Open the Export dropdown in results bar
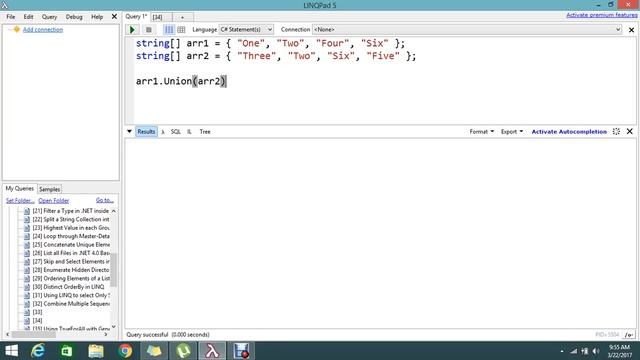This screenshot has height=360, width=640. pyautogui.click(x=512, y=131)
